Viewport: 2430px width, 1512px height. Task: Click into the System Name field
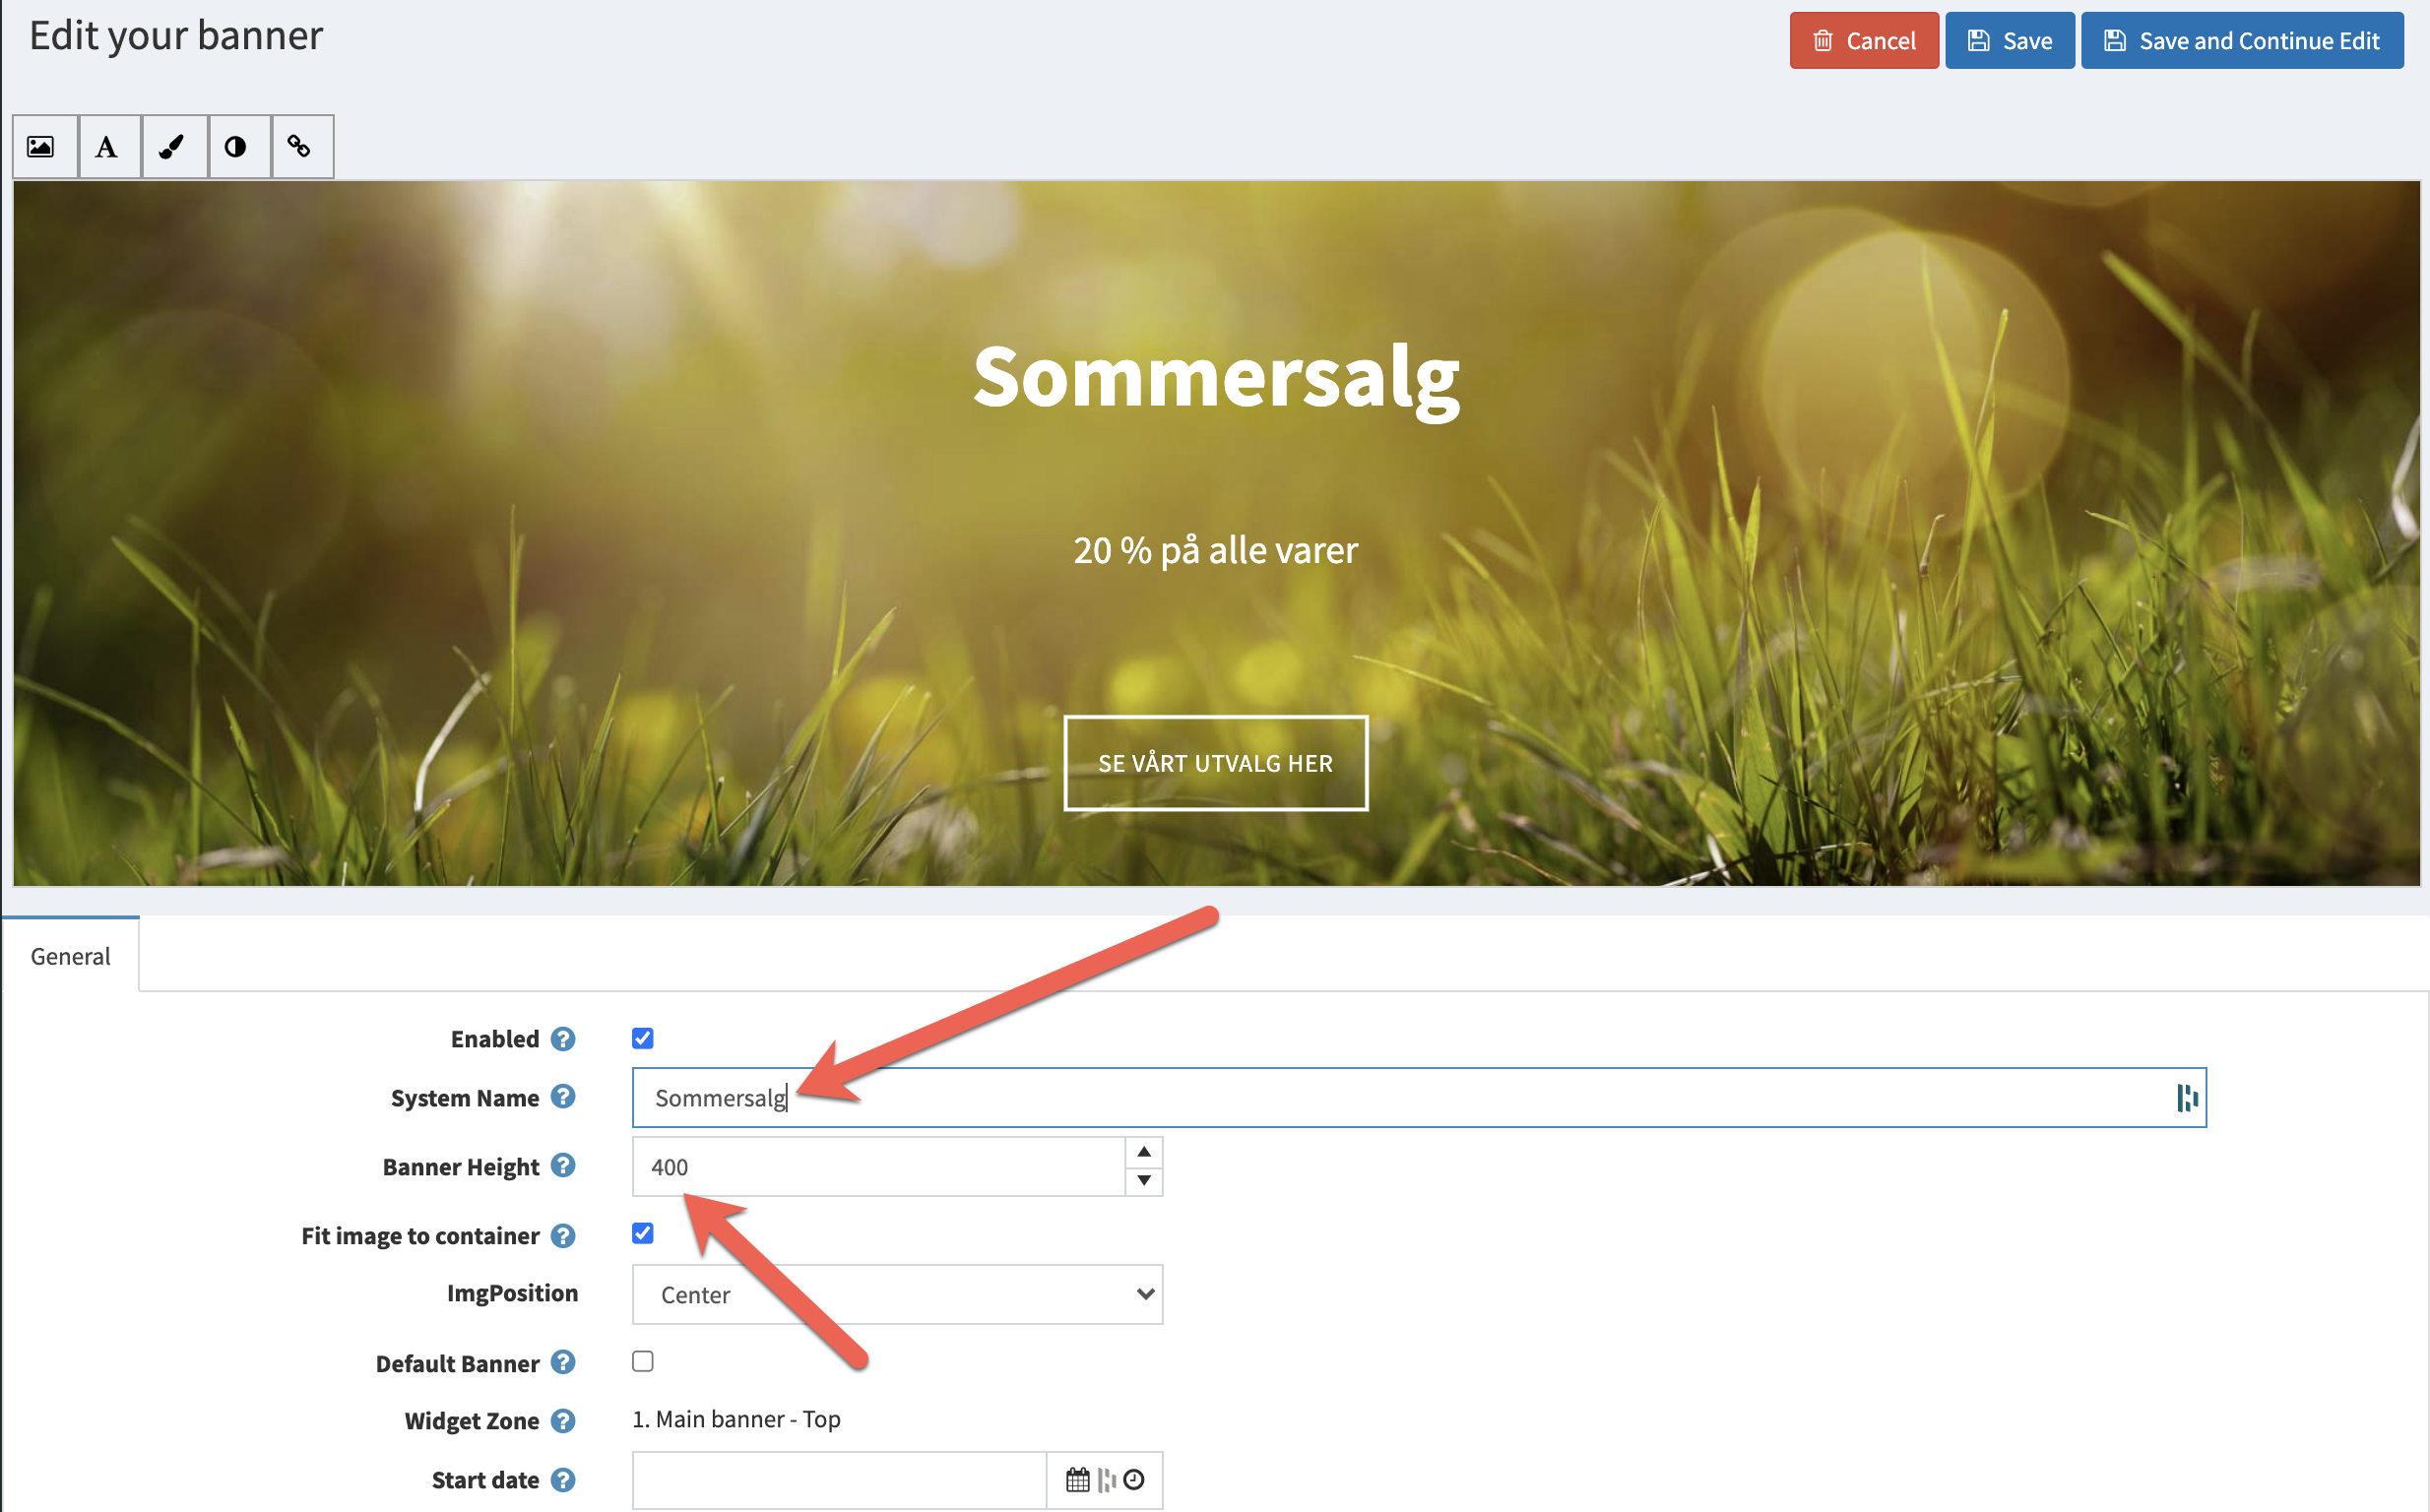tap(1400, 1098)
